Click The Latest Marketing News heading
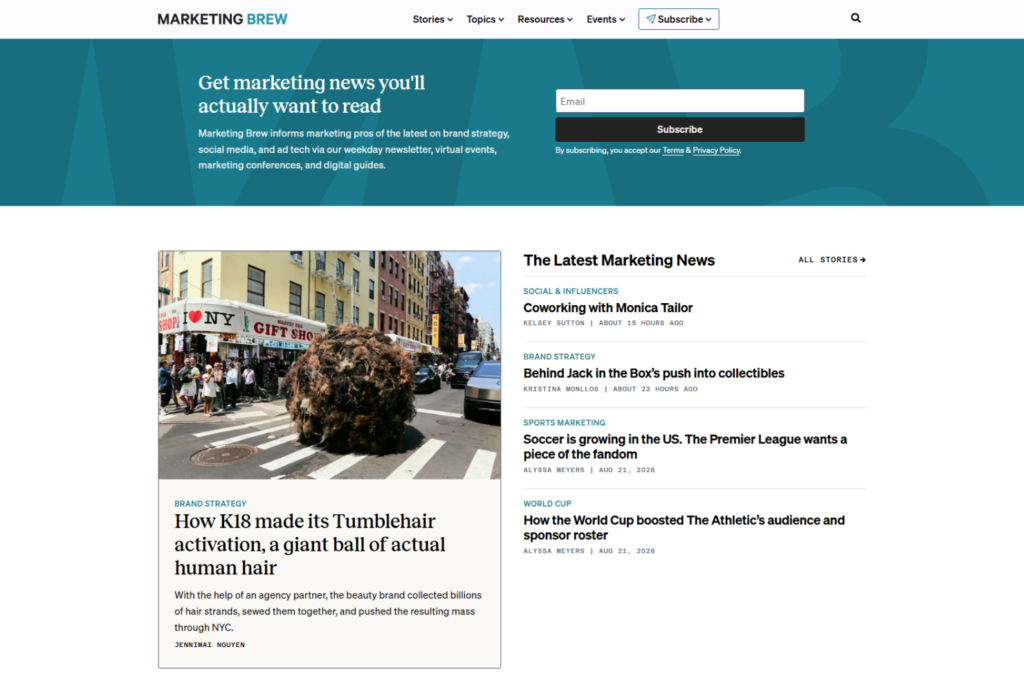 (x=618, y=260)
